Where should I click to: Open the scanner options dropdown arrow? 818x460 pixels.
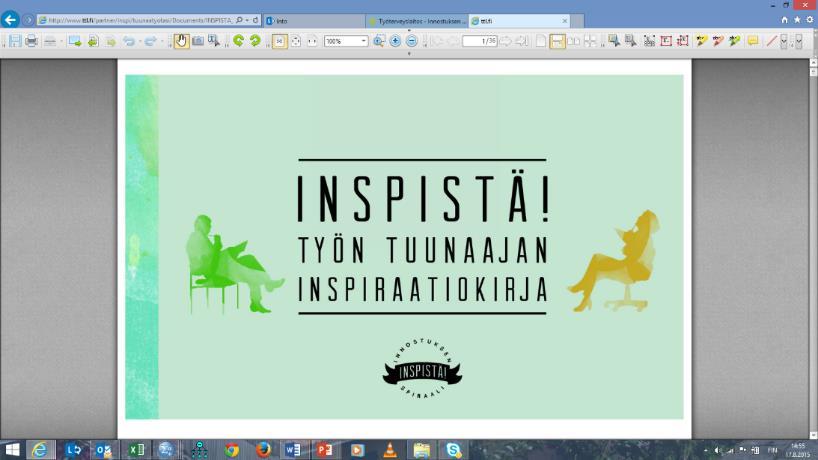click(x=61, y=41)
